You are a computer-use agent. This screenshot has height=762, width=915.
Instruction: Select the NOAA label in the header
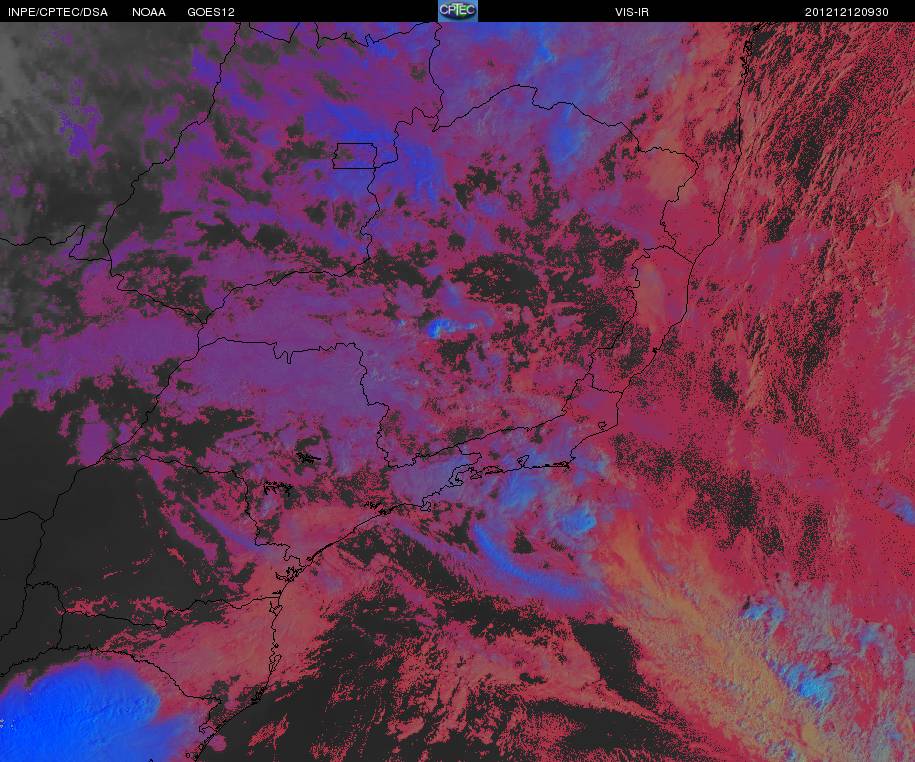(148, 12)
